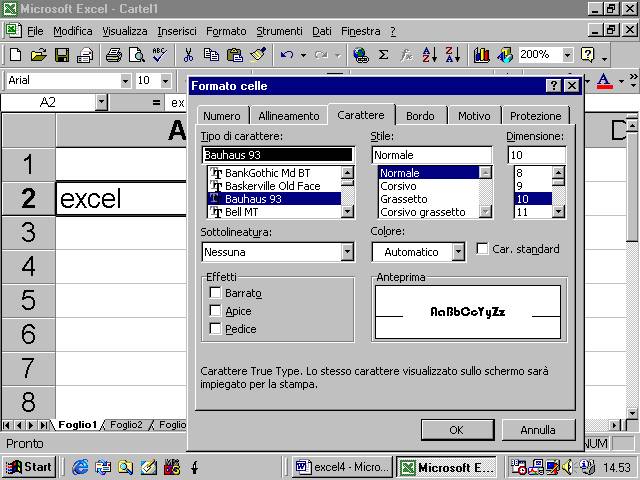Switch to excel4 - Micro... taskbar button
This screenshot has height=480, width=640.
(342, 467)
